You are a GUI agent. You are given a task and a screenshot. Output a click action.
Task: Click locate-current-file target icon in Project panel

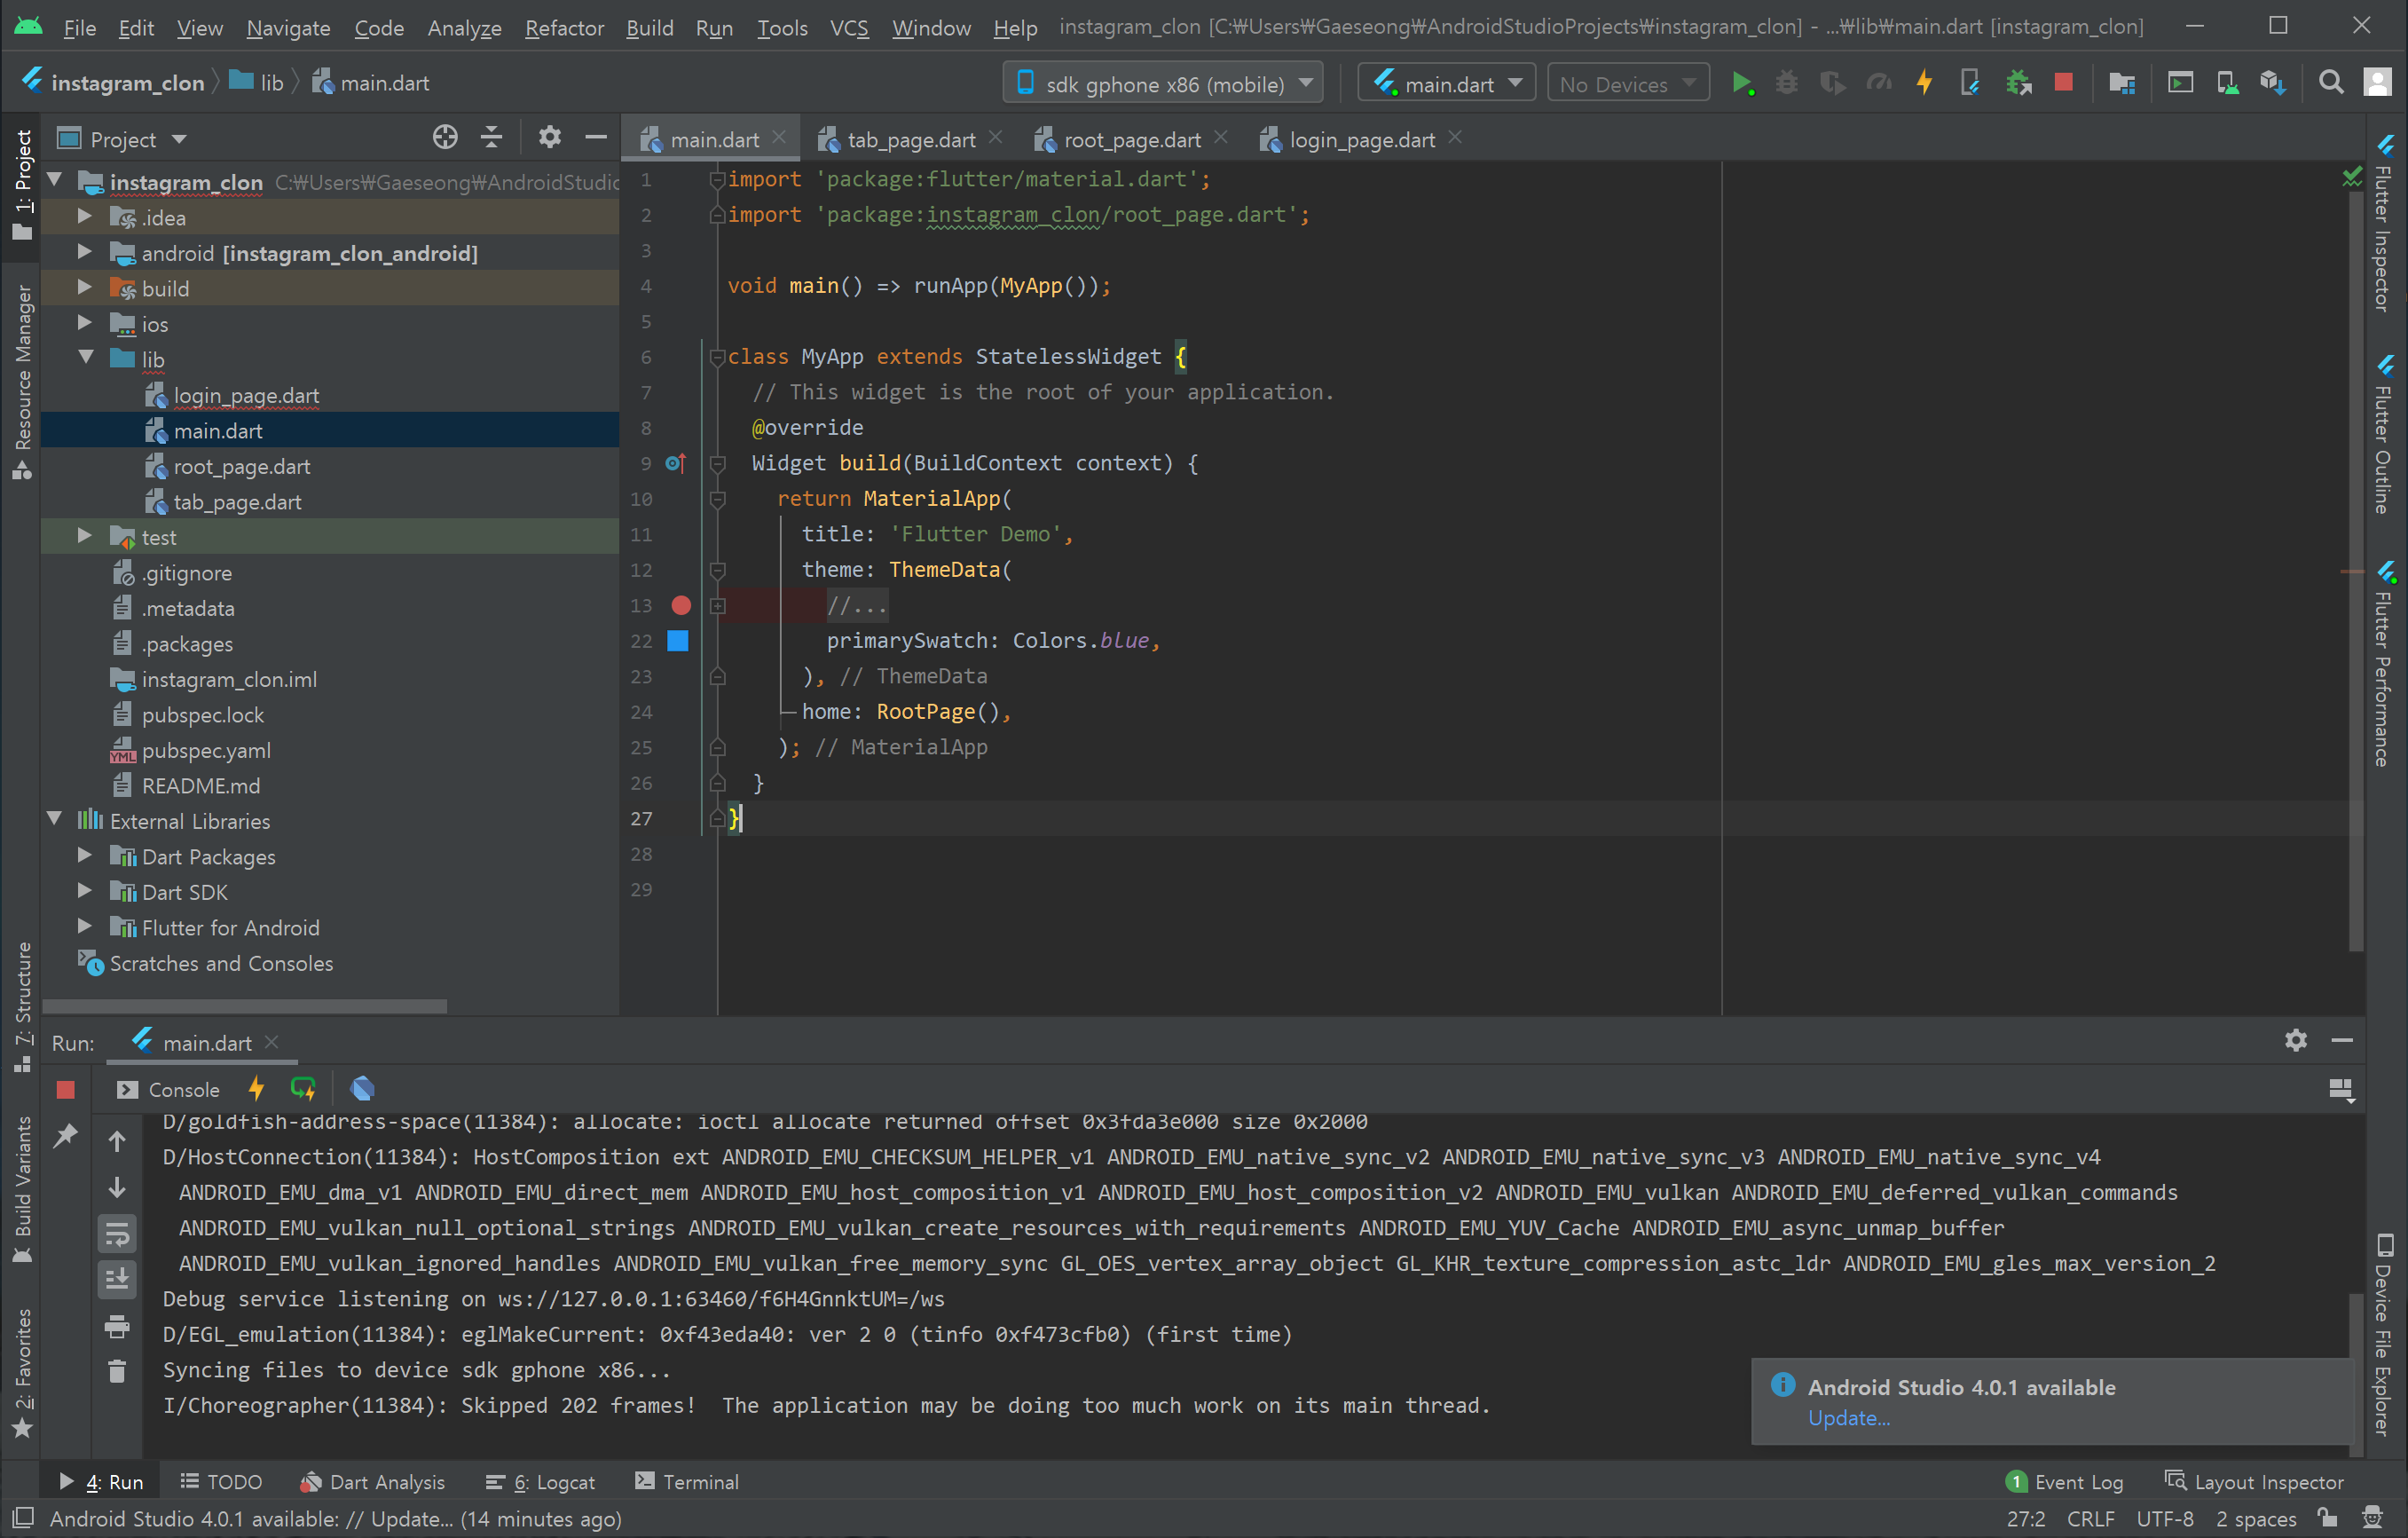coord(445,138)
